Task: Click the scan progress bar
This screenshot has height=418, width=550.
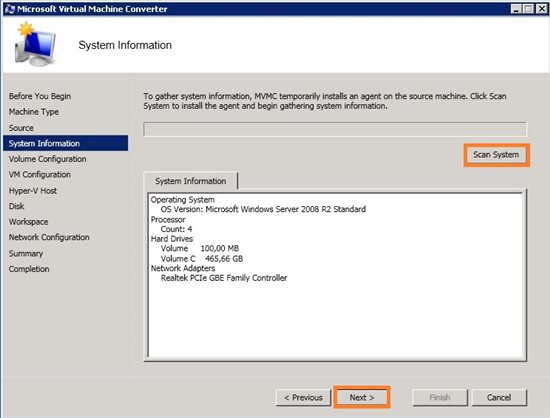Action: pos(335,129)
